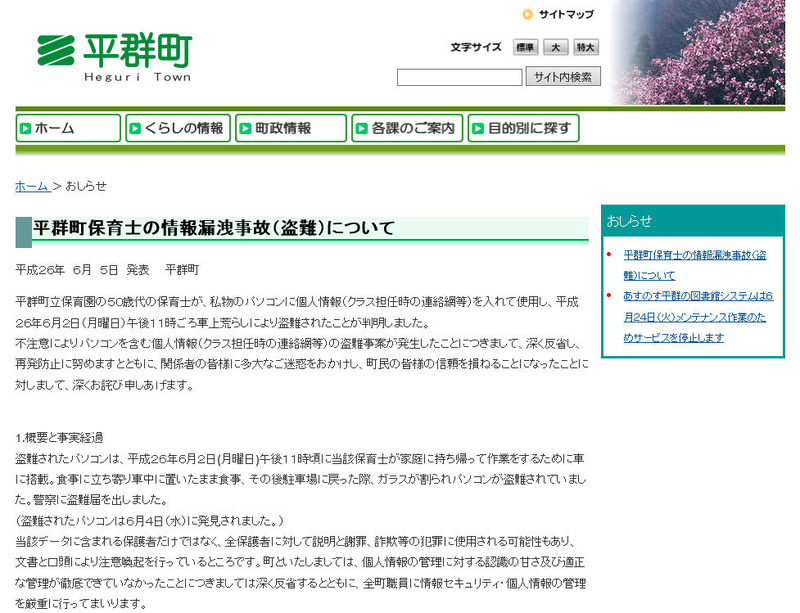Click the teal おしらせ sidebar header

(692, 221)
